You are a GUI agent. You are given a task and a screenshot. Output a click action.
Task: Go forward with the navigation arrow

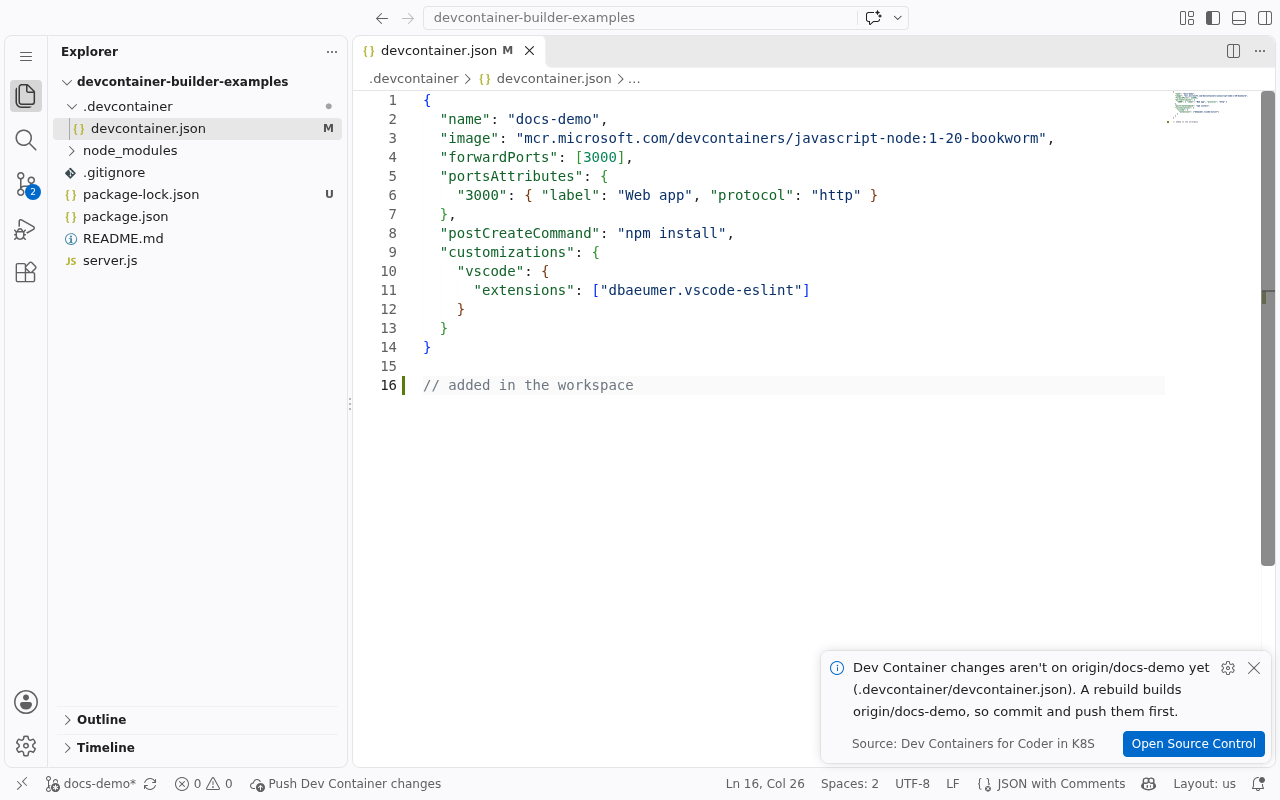(407, 18)
